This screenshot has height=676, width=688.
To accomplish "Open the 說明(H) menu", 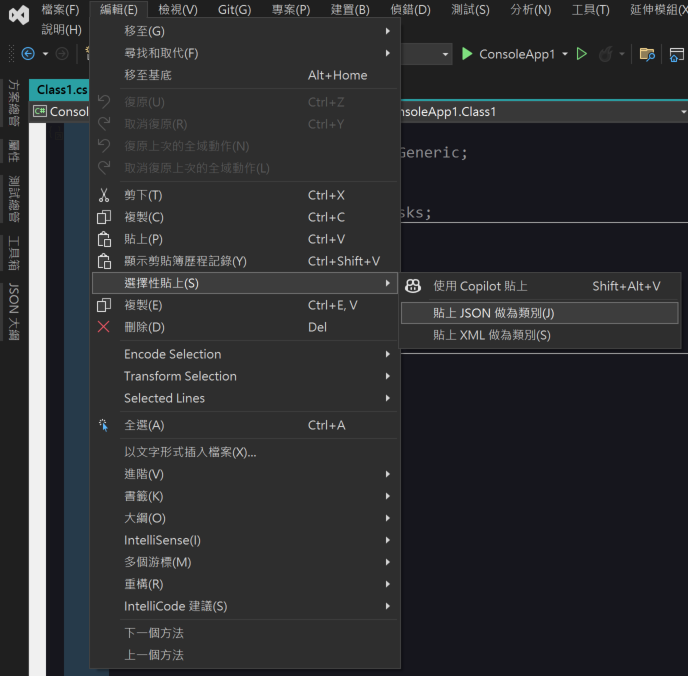I will [61, 29].
